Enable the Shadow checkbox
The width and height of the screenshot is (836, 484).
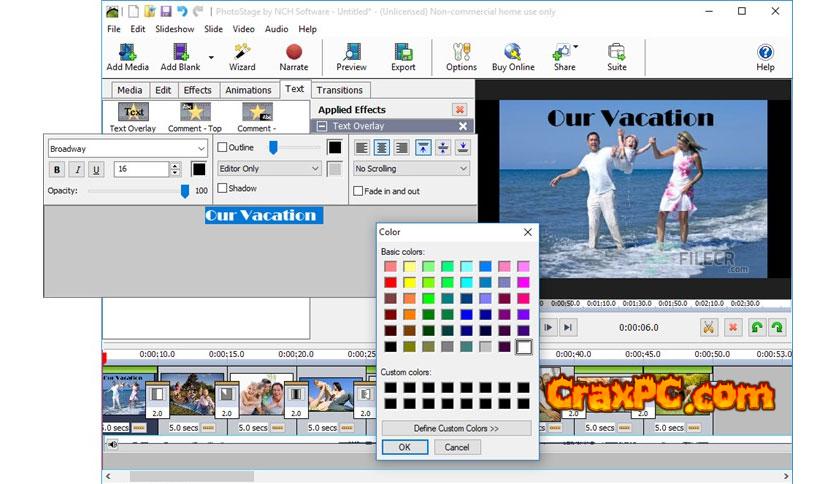point(223,188)
